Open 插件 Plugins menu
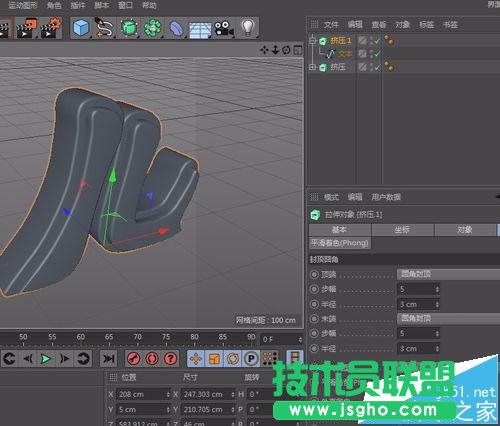This screenshot has width=500, height=426. click(x=78, y=5)
